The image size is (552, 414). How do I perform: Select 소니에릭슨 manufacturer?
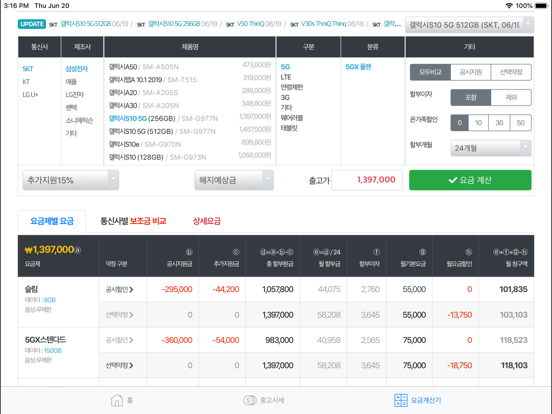point(79,120)
